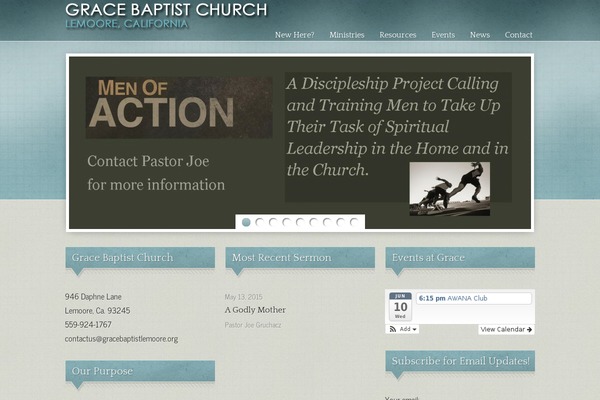
Task: Select the third slider pagination dot
Action: tap(273, 222)
